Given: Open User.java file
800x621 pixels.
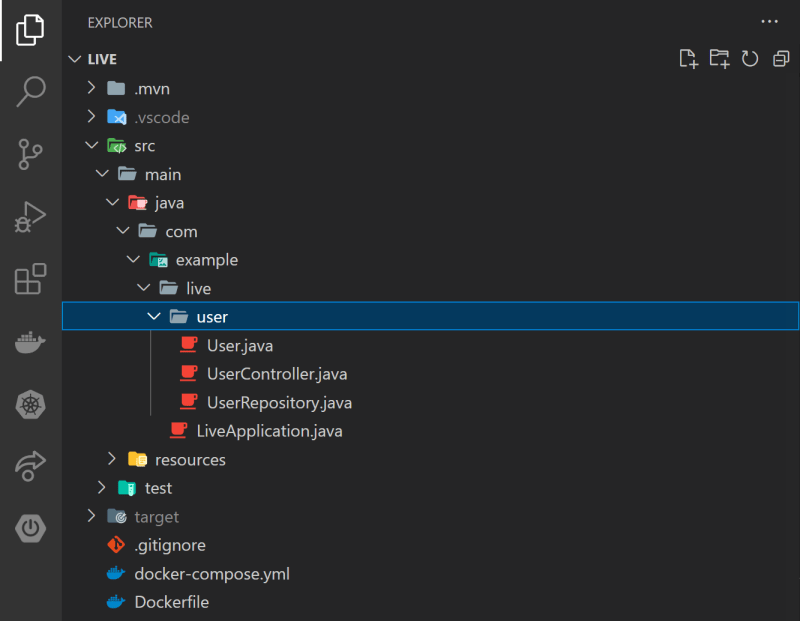Looking at the screenshot, I should click(240, 346).
